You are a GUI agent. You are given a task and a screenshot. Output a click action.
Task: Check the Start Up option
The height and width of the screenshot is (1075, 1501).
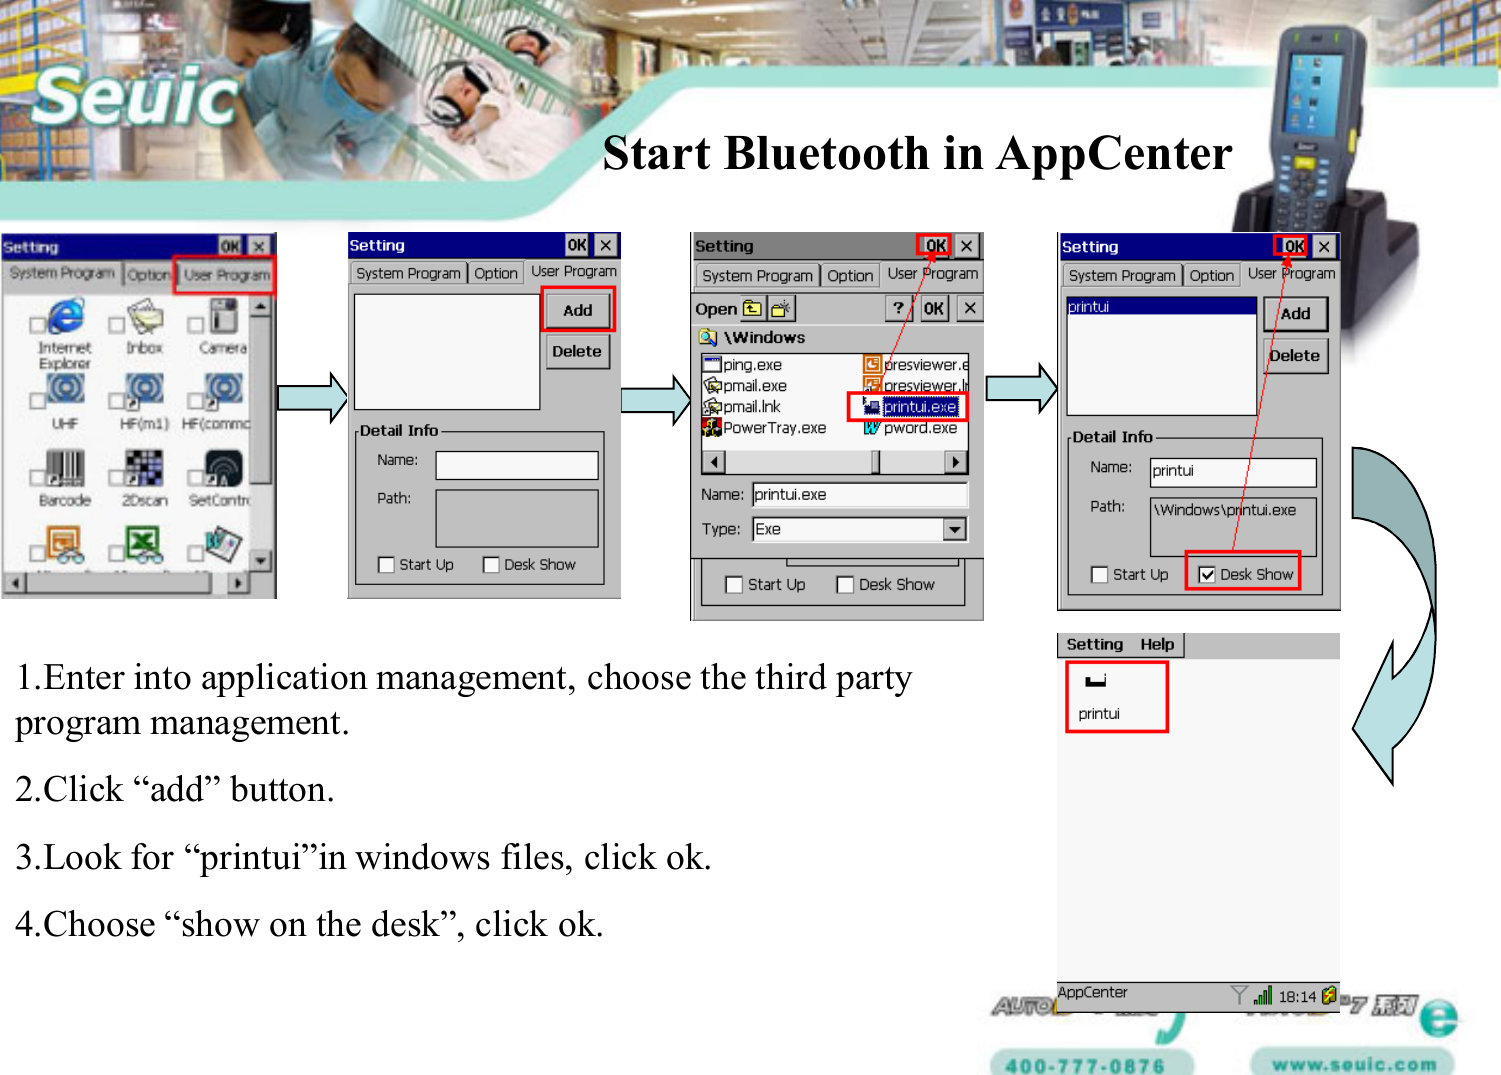coord(386,565)
